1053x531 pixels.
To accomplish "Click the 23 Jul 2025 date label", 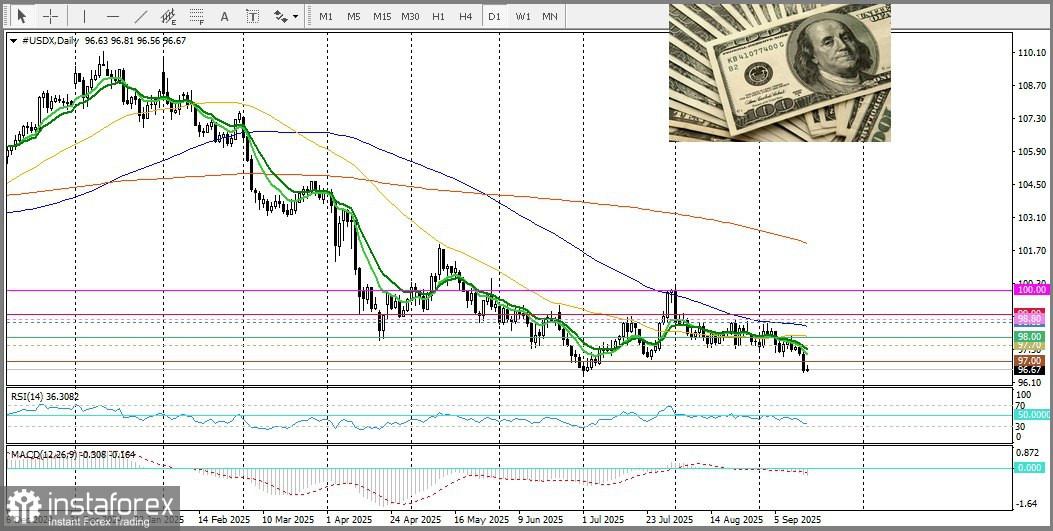I will tap(670, 520).
